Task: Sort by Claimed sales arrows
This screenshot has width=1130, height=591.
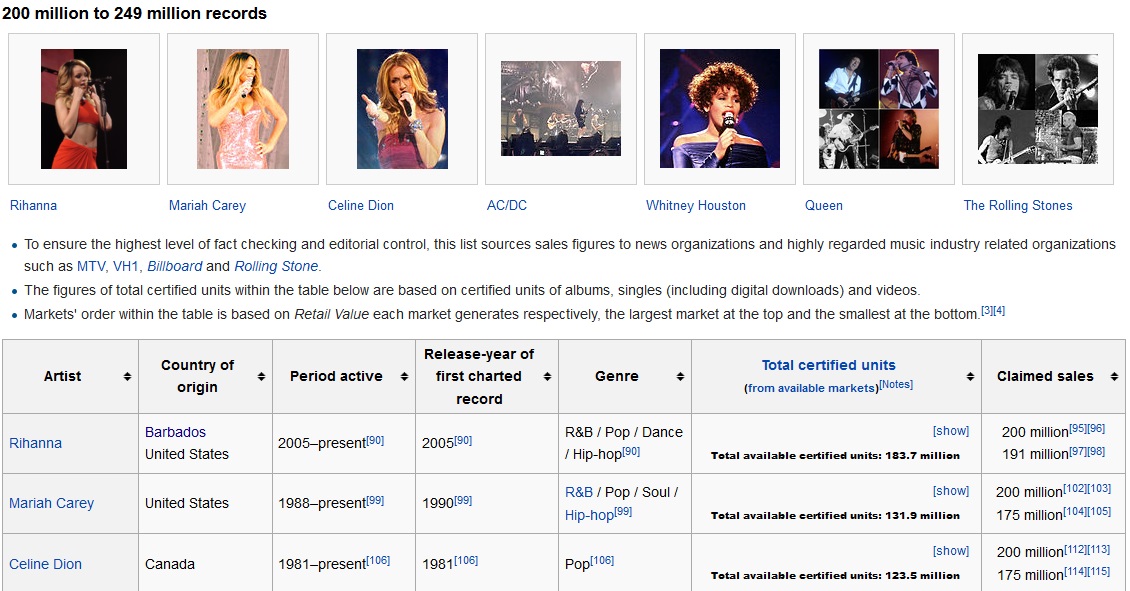Action: pos(1114,377)
